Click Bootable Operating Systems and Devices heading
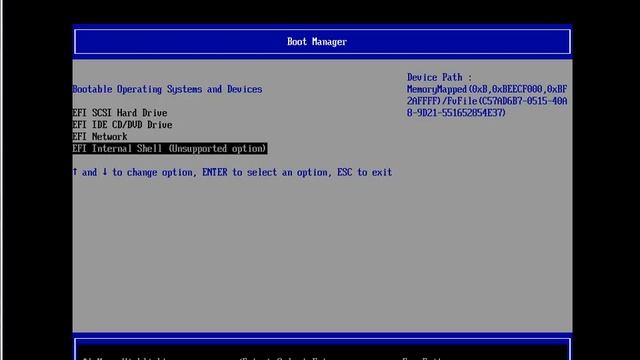640x360 pixels. [167, 89]
